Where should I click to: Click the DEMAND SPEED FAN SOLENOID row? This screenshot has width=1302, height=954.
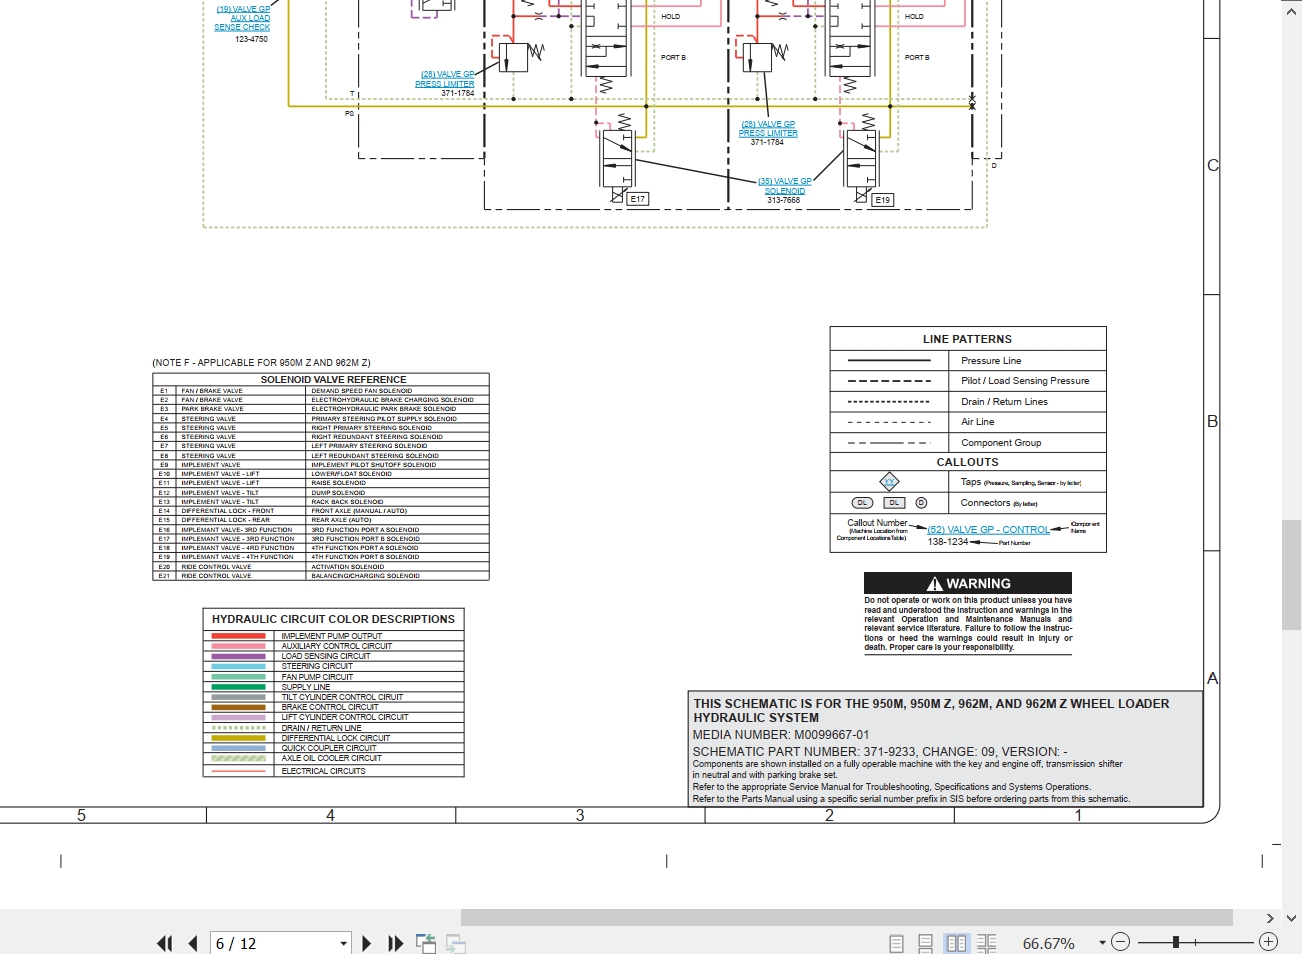point(321,391)
